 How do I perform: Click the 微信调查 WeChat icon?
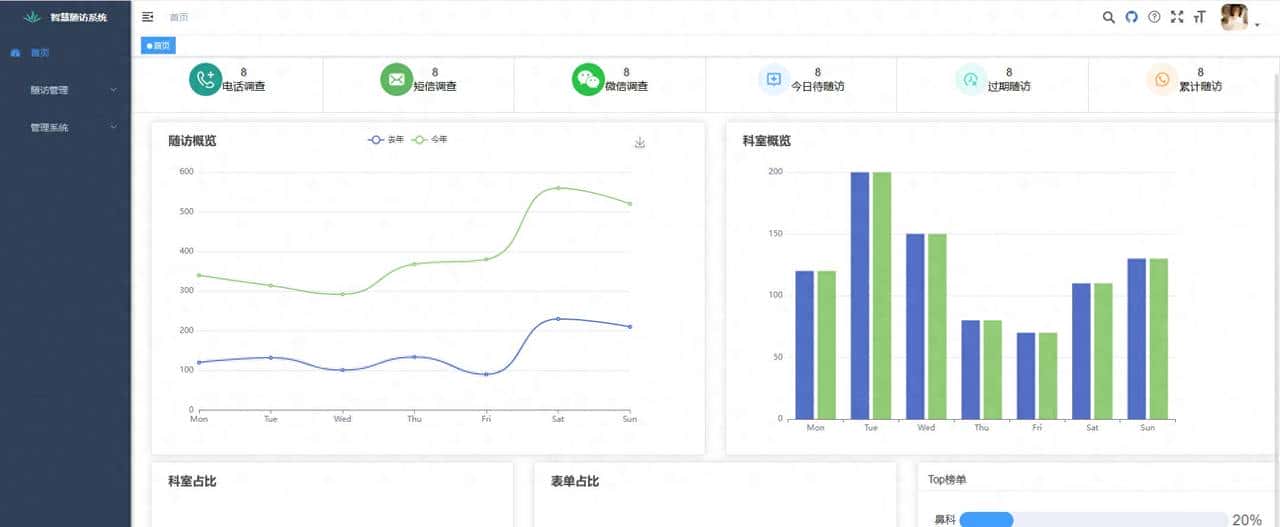click(x=588, y=80)
